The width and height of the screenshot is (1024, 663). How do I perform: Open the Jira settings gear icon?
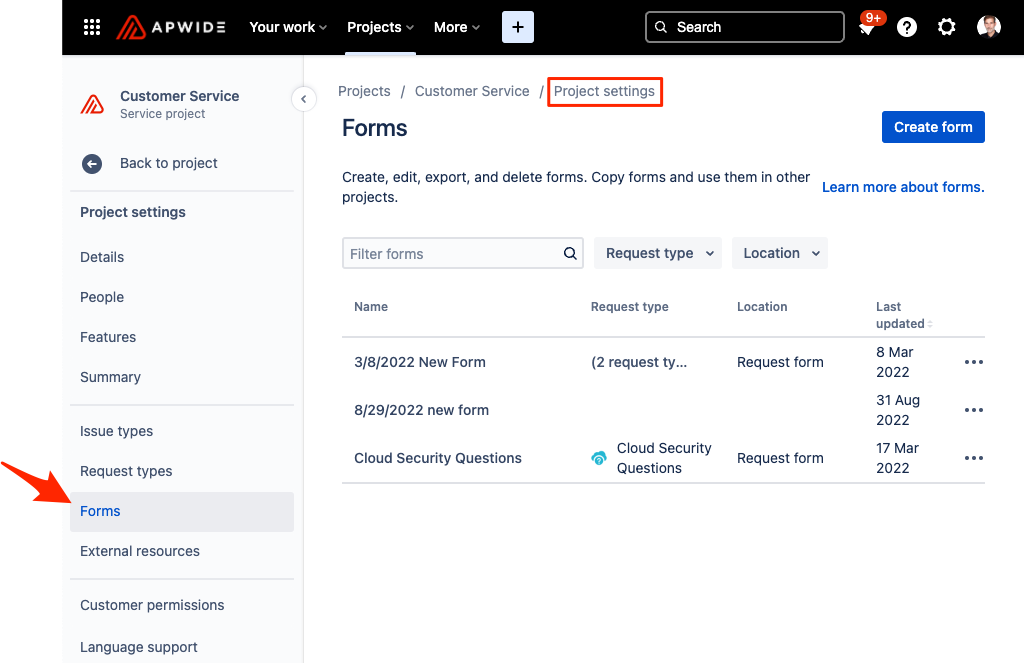tap(946, 27)
